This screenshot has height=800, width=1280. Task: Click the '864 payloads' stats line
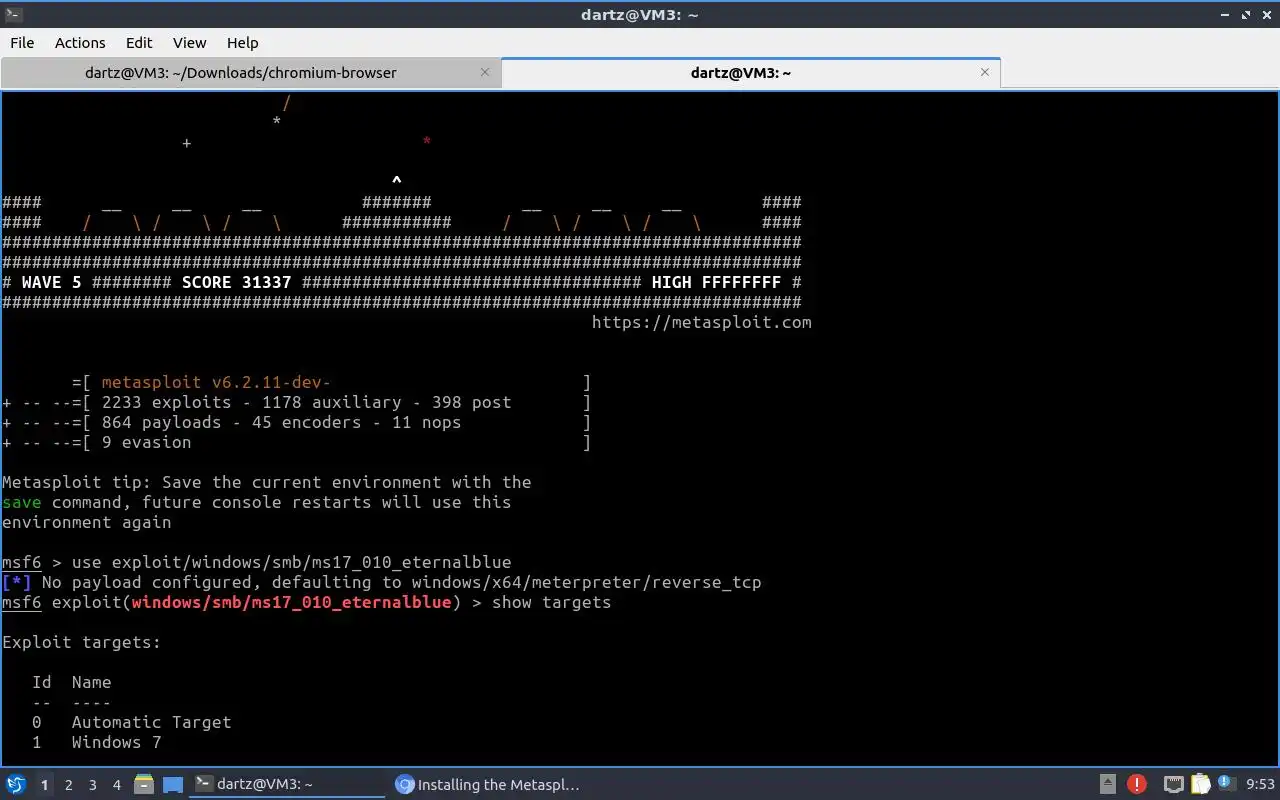[x=296, y=422]
